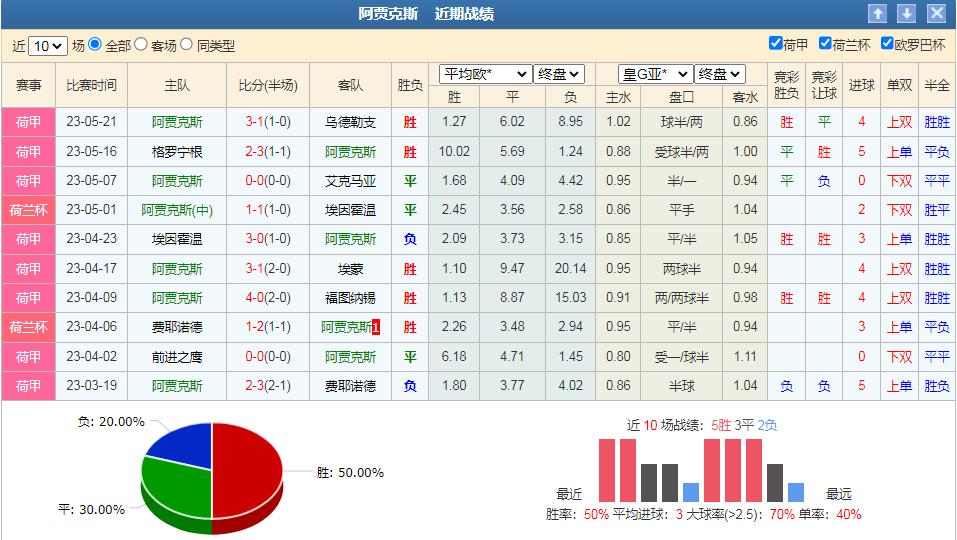This screenshot has height=540, width=957.
Task: Click the 5胜 record summary text
Action: point(721,425)
